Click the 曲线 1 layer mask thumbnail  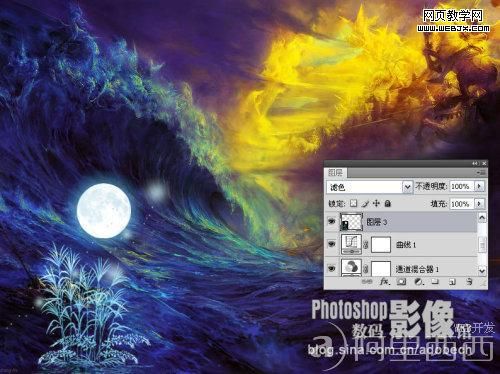pyautogui.click(x=381, y=245)
